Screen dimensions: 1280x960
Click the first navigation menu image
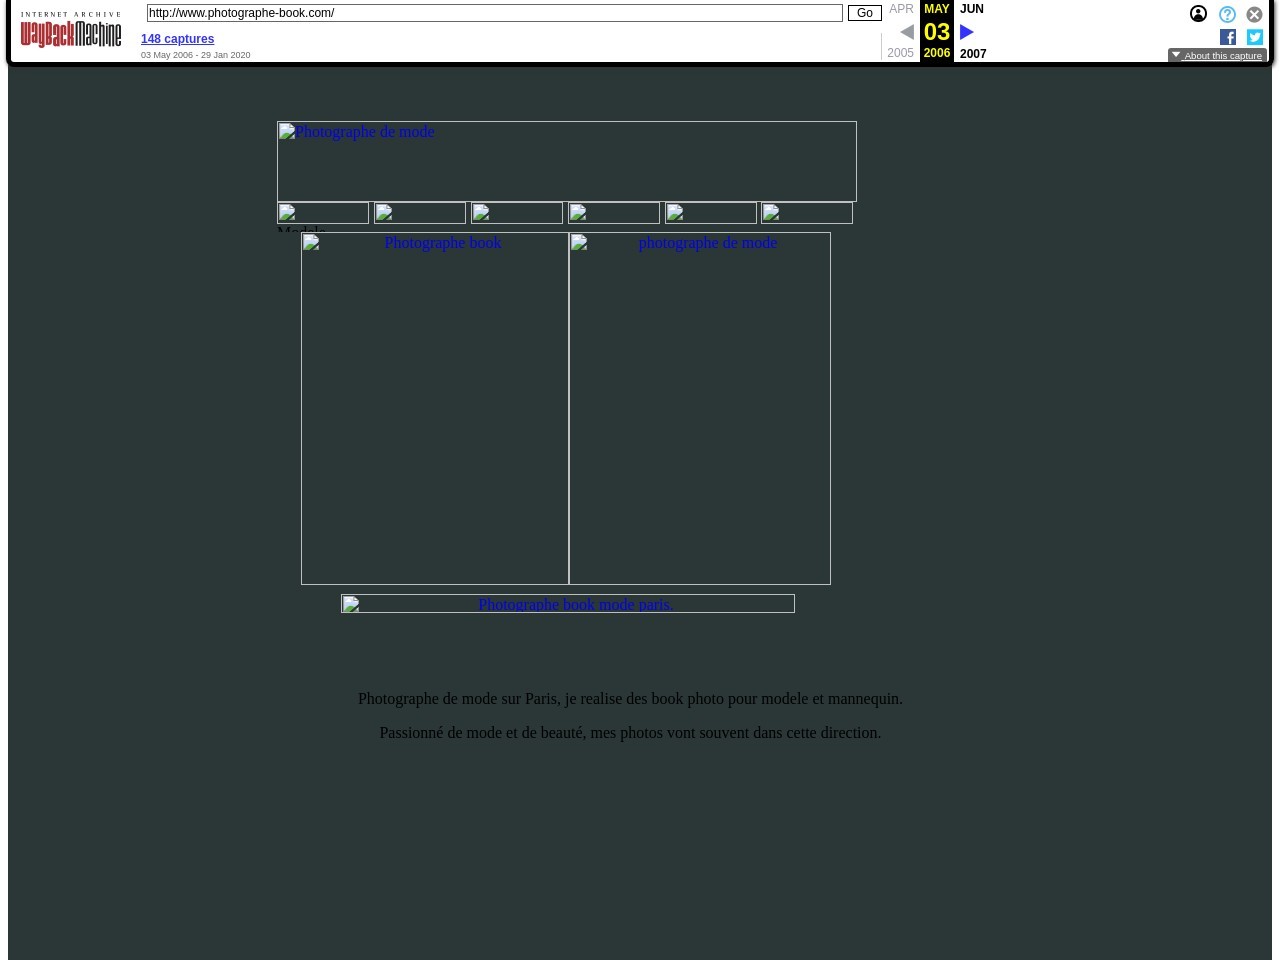click(x=323, y=213)
